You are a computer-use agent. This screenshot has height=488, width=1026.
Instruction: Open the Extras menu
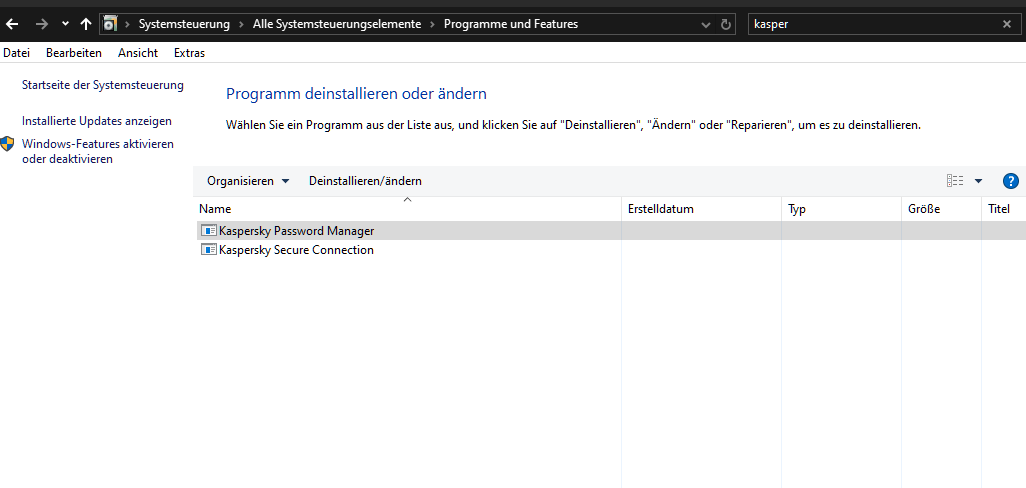coord(189,53)
